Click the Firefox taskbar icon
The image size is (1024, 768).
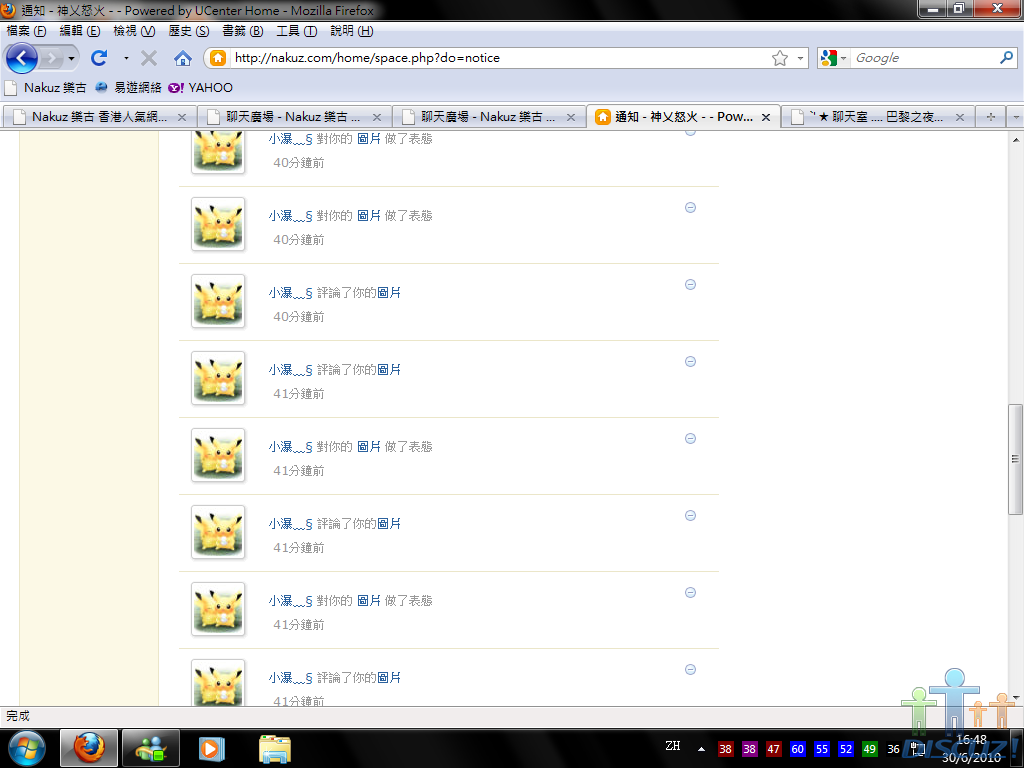(x=89, y=748)
